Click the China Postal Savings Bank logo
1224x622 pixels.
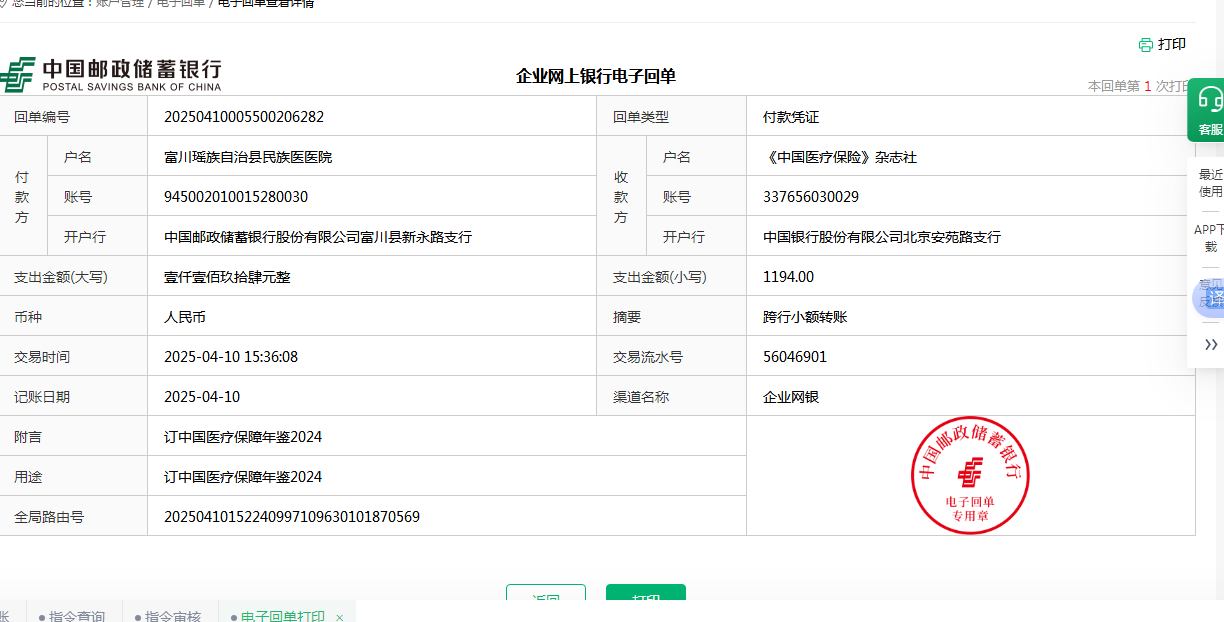pos(111,74)
